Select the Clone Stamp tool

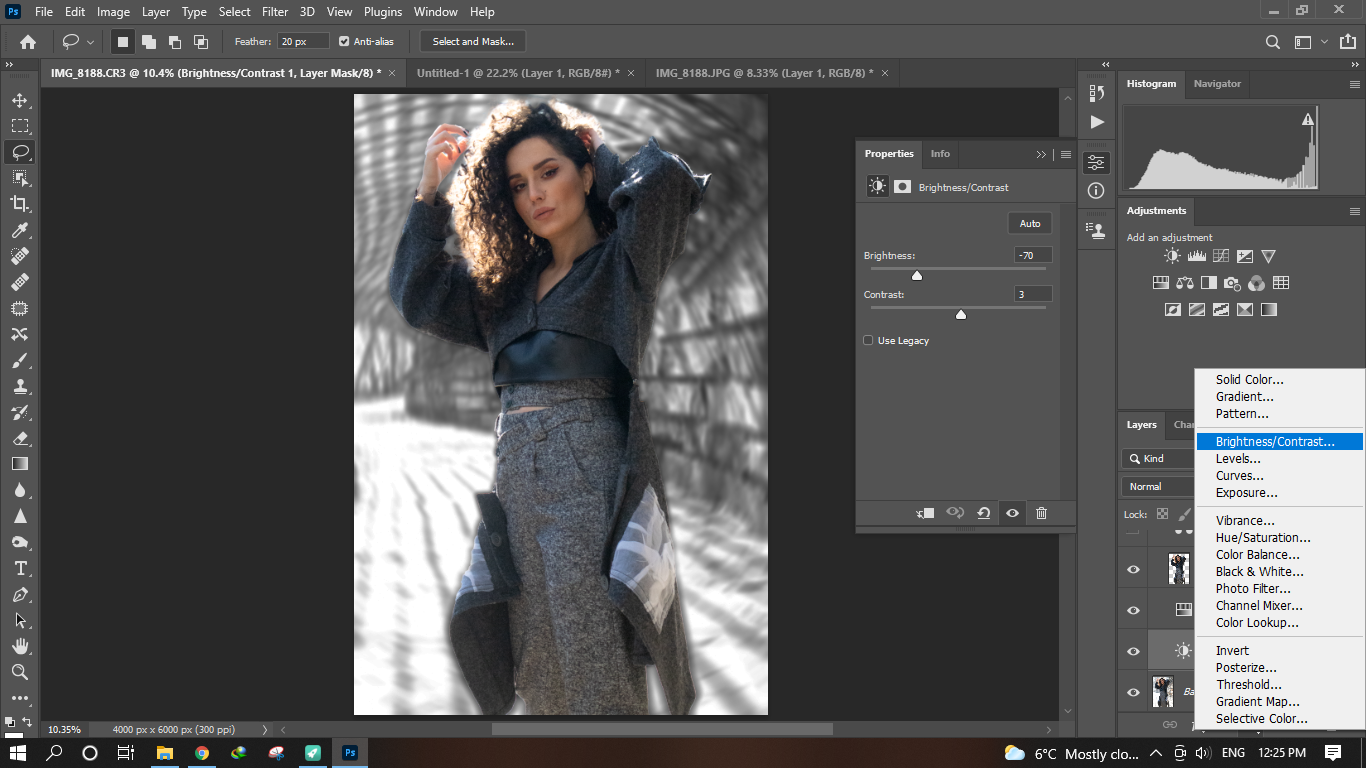(x=20, y=386)
